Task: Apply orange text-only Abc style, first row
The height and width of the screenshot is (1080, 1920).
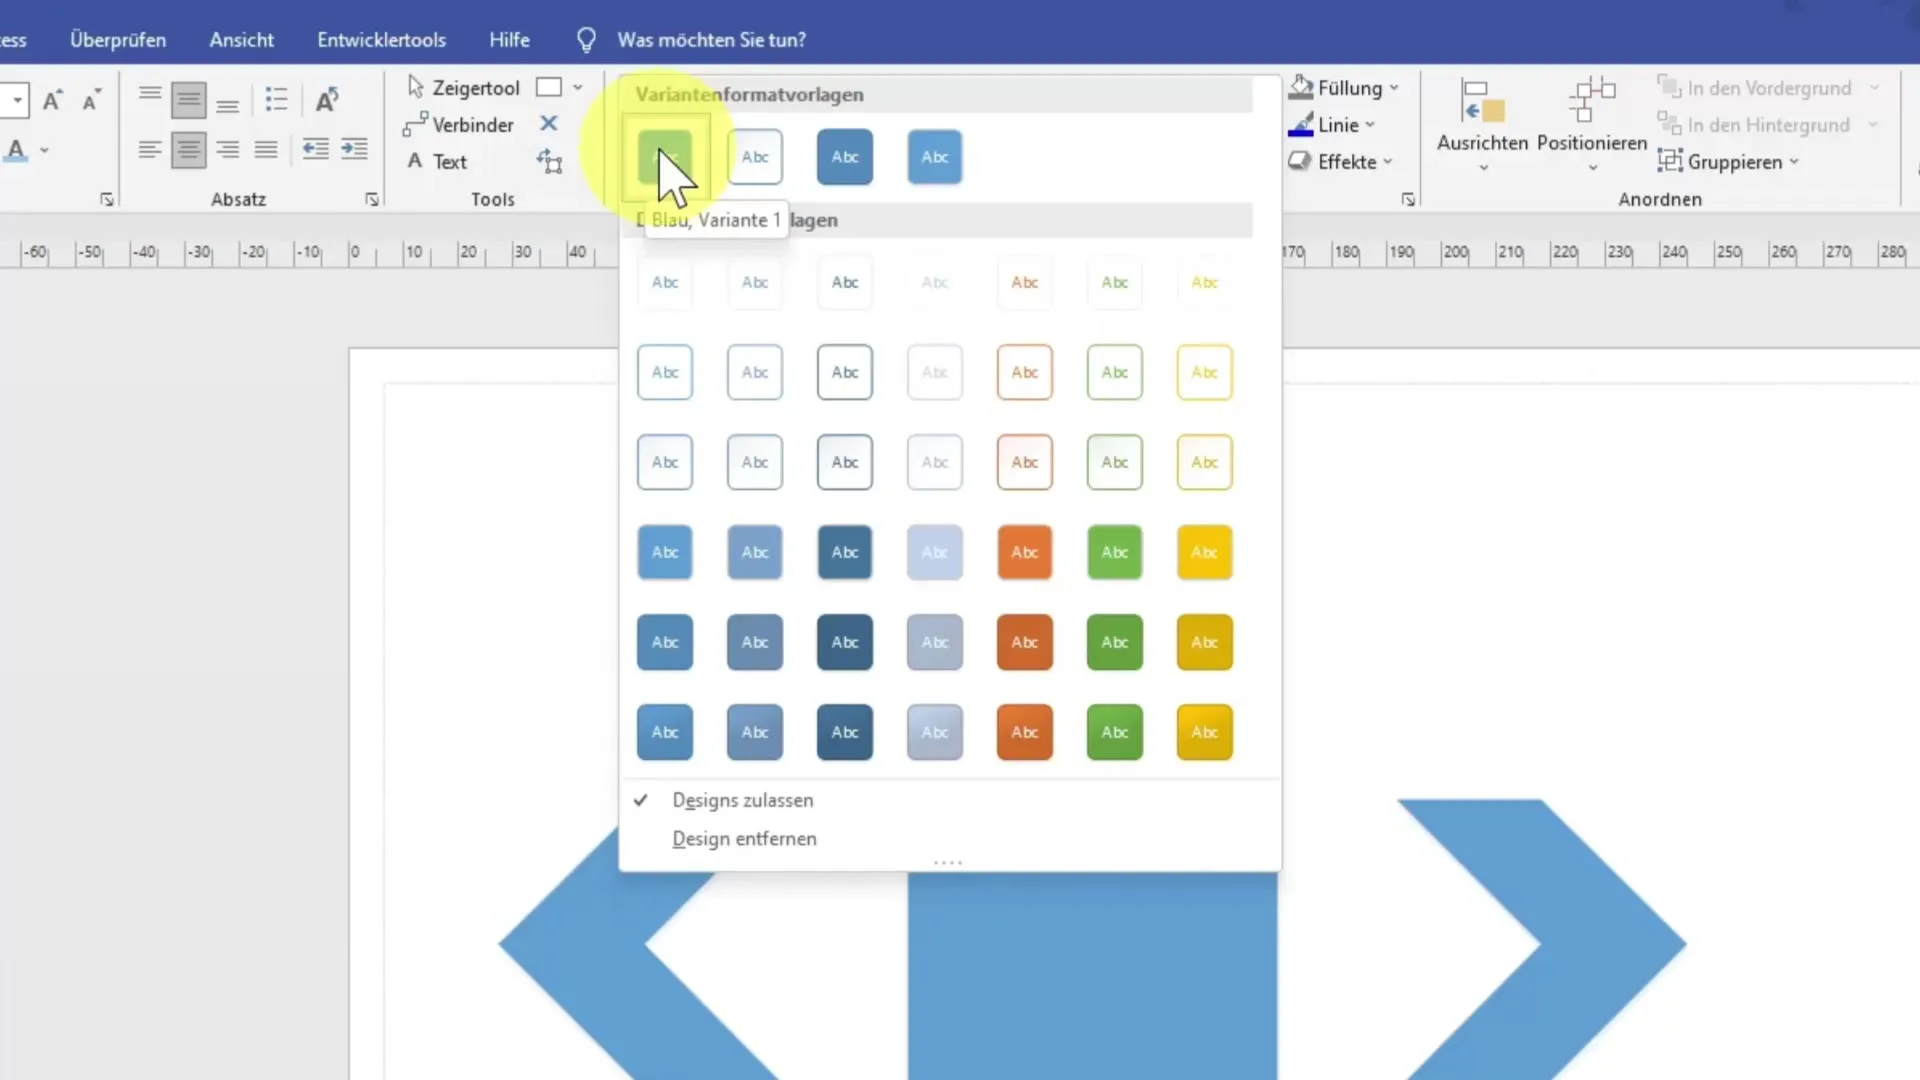Action: [1025, 282]
